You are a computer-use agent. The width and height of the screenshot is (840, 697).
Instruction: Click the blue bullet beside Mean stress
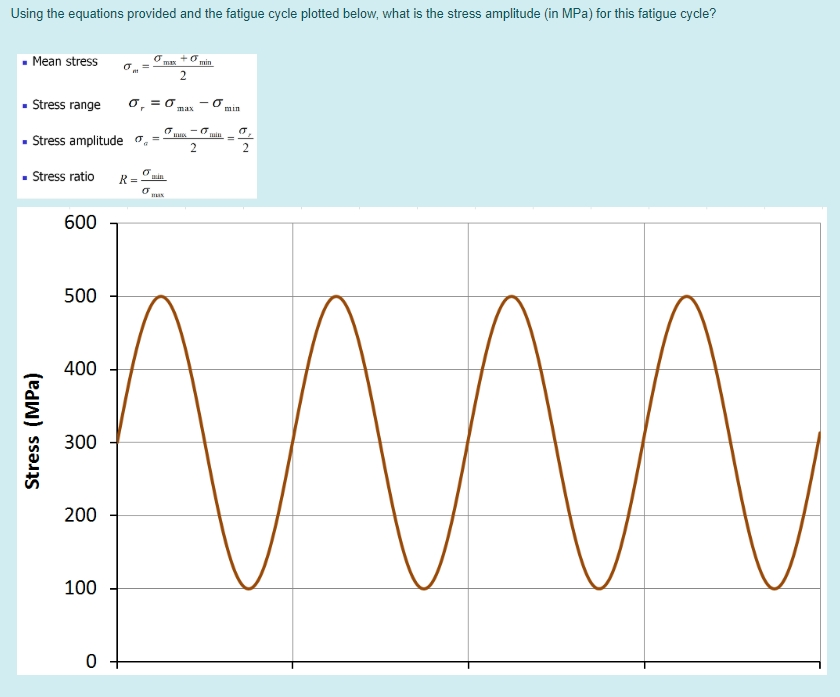pyautogui.click(x=24, y=61)
